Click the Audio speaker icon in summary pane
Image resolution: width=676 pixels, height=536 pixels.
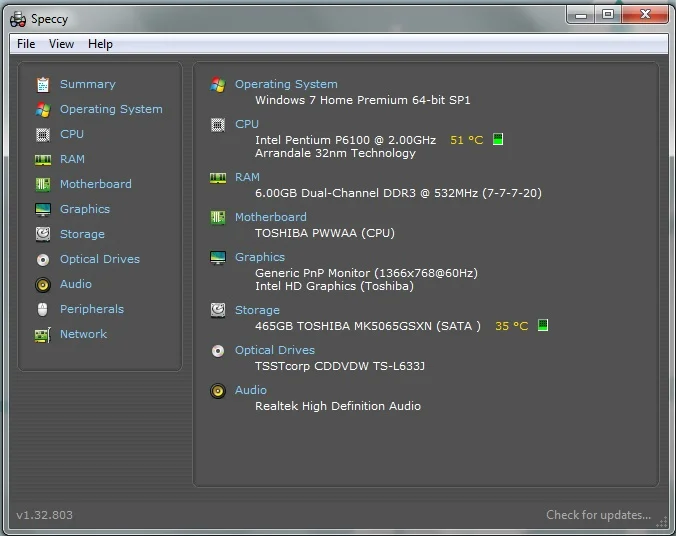(218, 391)
